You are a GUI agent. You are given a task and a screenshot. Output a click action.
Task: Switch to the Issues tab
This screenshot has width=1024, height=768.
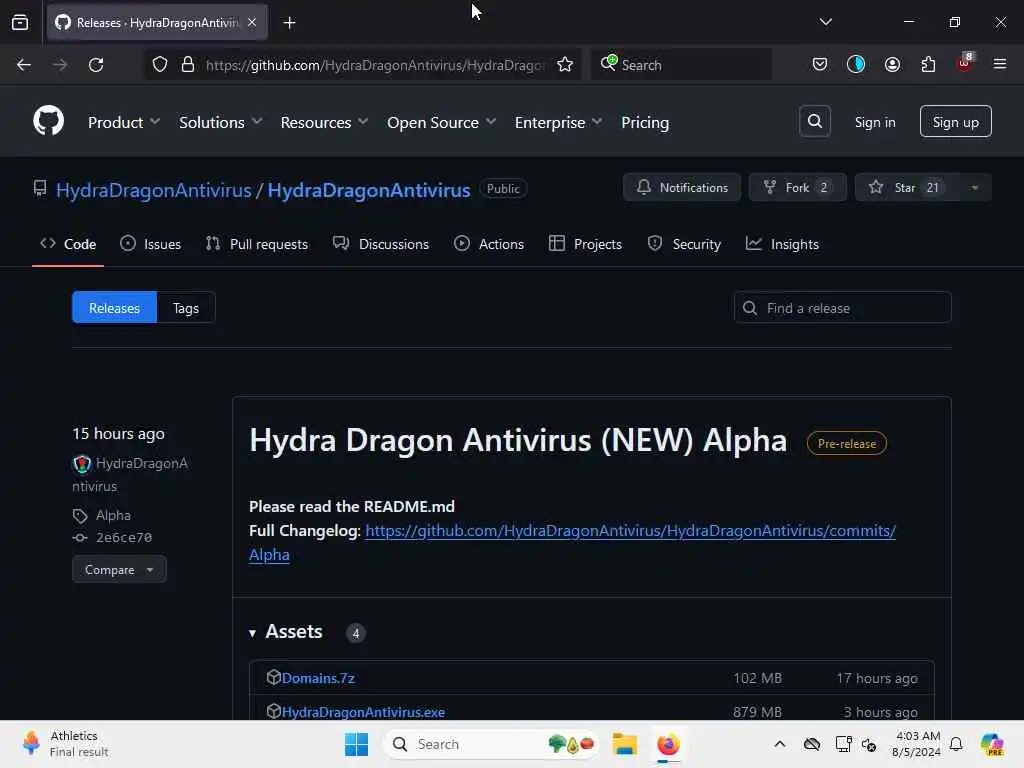coord(151,244)
